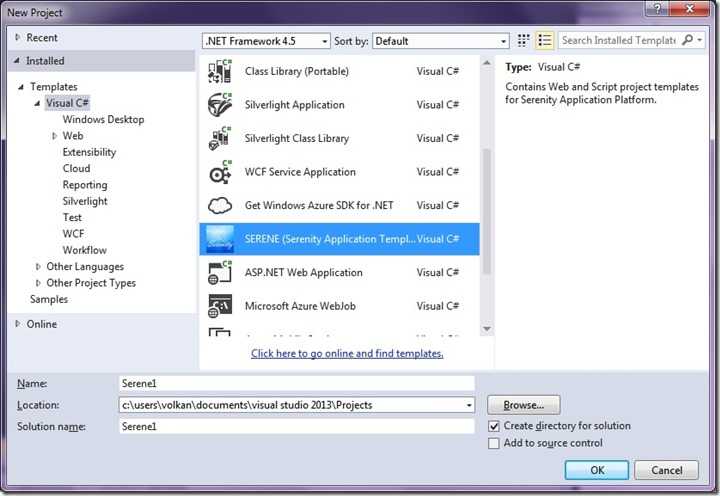This screenshot has width=720, height=496.
Task: Collapse the Installed section
Action: [x=17, y=60]
